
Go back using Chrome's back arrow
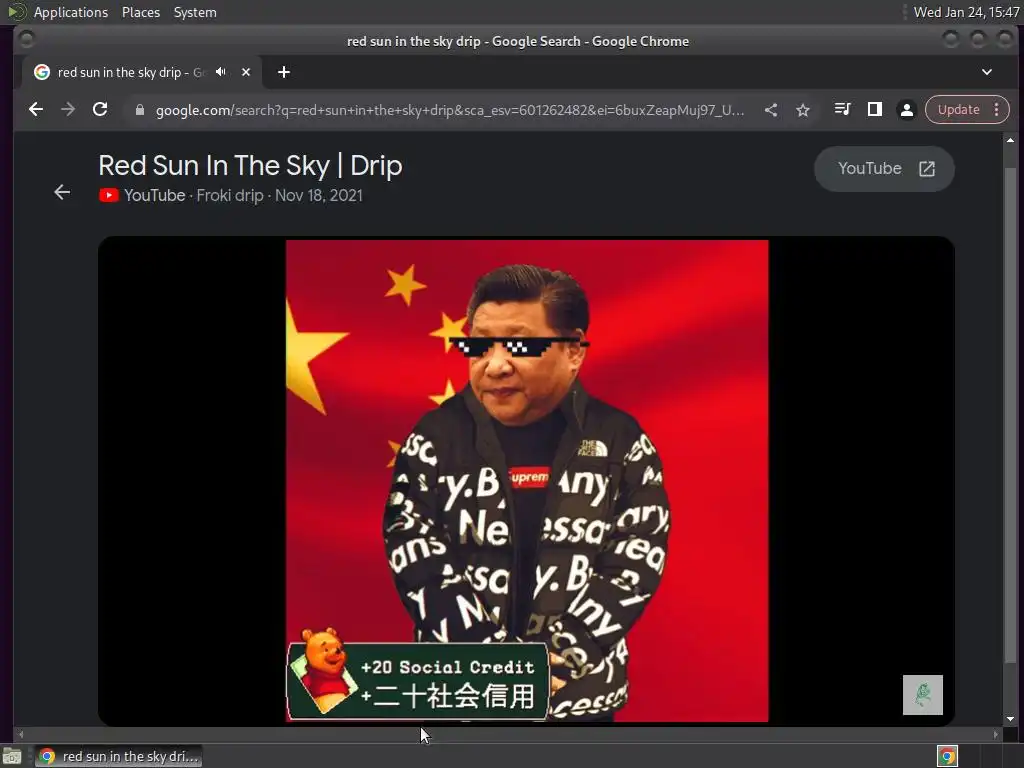pyautogui.click(x=36, y=109)
